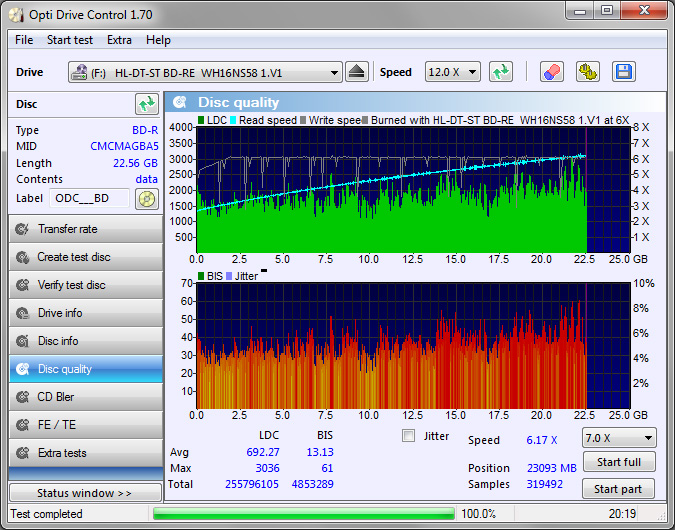The width and height of the screenshot is (675, 530).
Task: Click the refresh speed icon next to Speed
Action: point(501,72)
